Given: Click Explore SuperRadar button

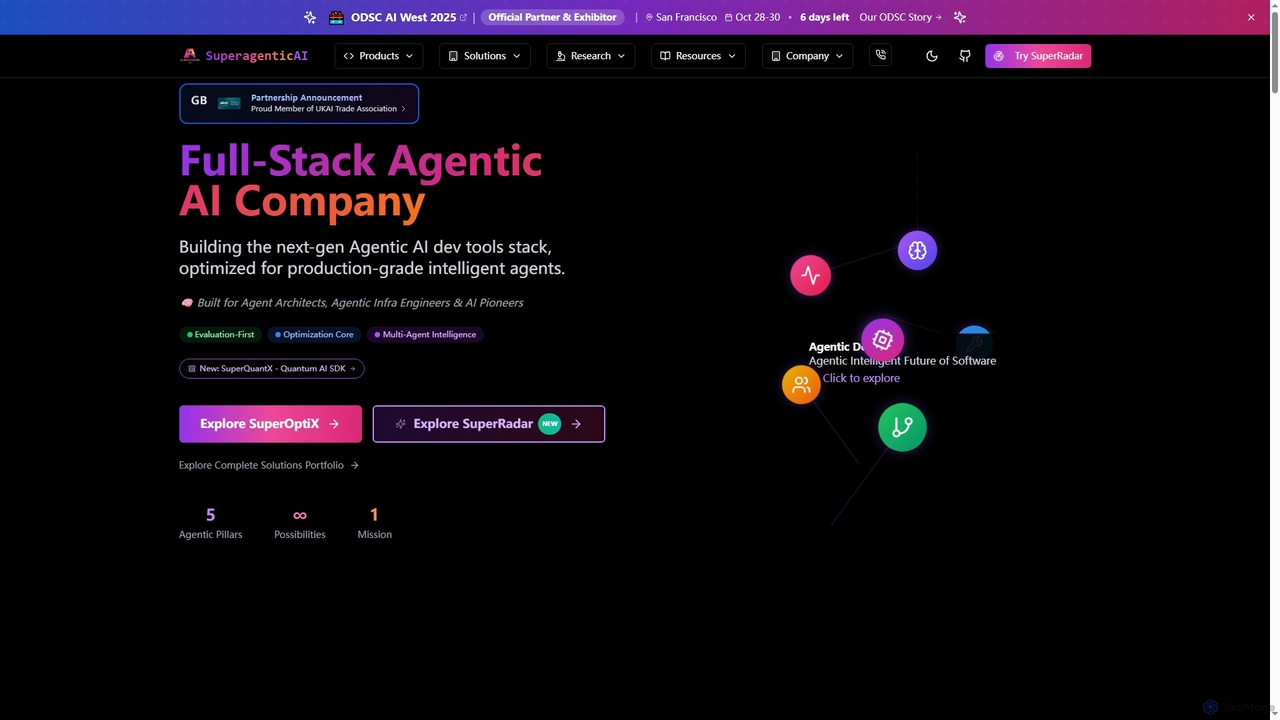Looking at the screenshot, I should click(489, 424).
